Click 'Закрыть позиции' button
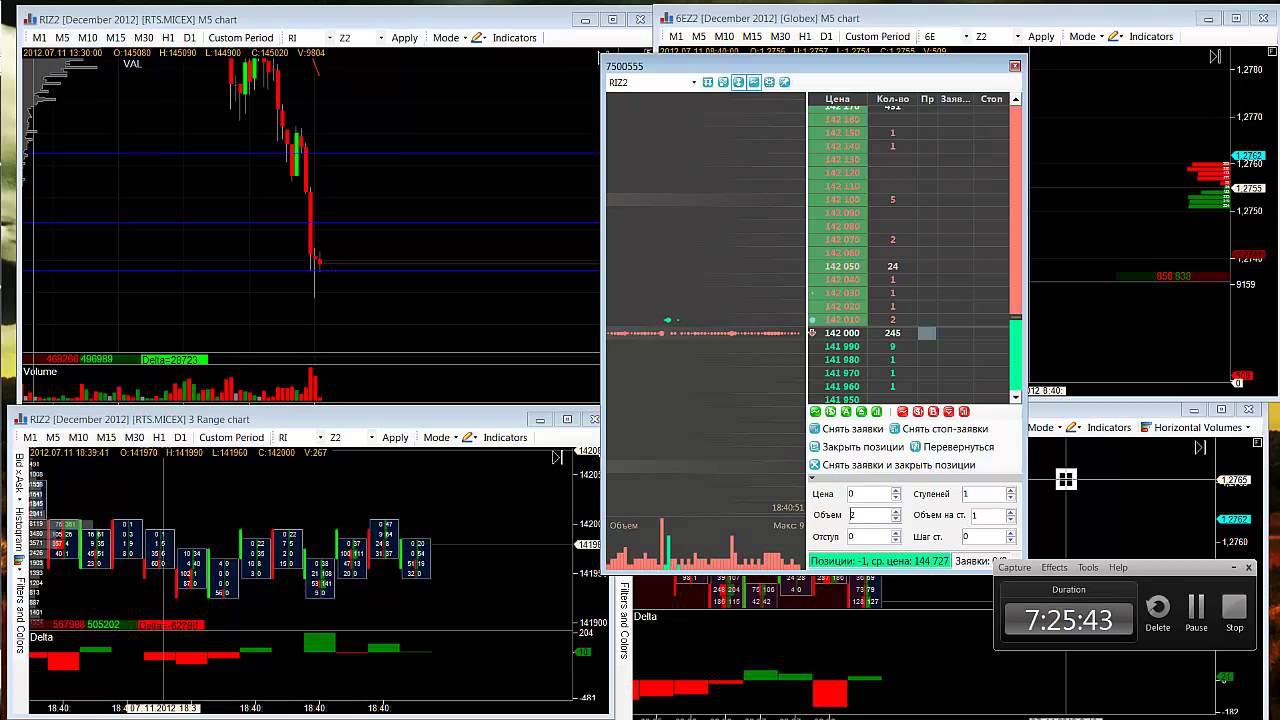Screen dimensions: 1280x720 point(862,447)
